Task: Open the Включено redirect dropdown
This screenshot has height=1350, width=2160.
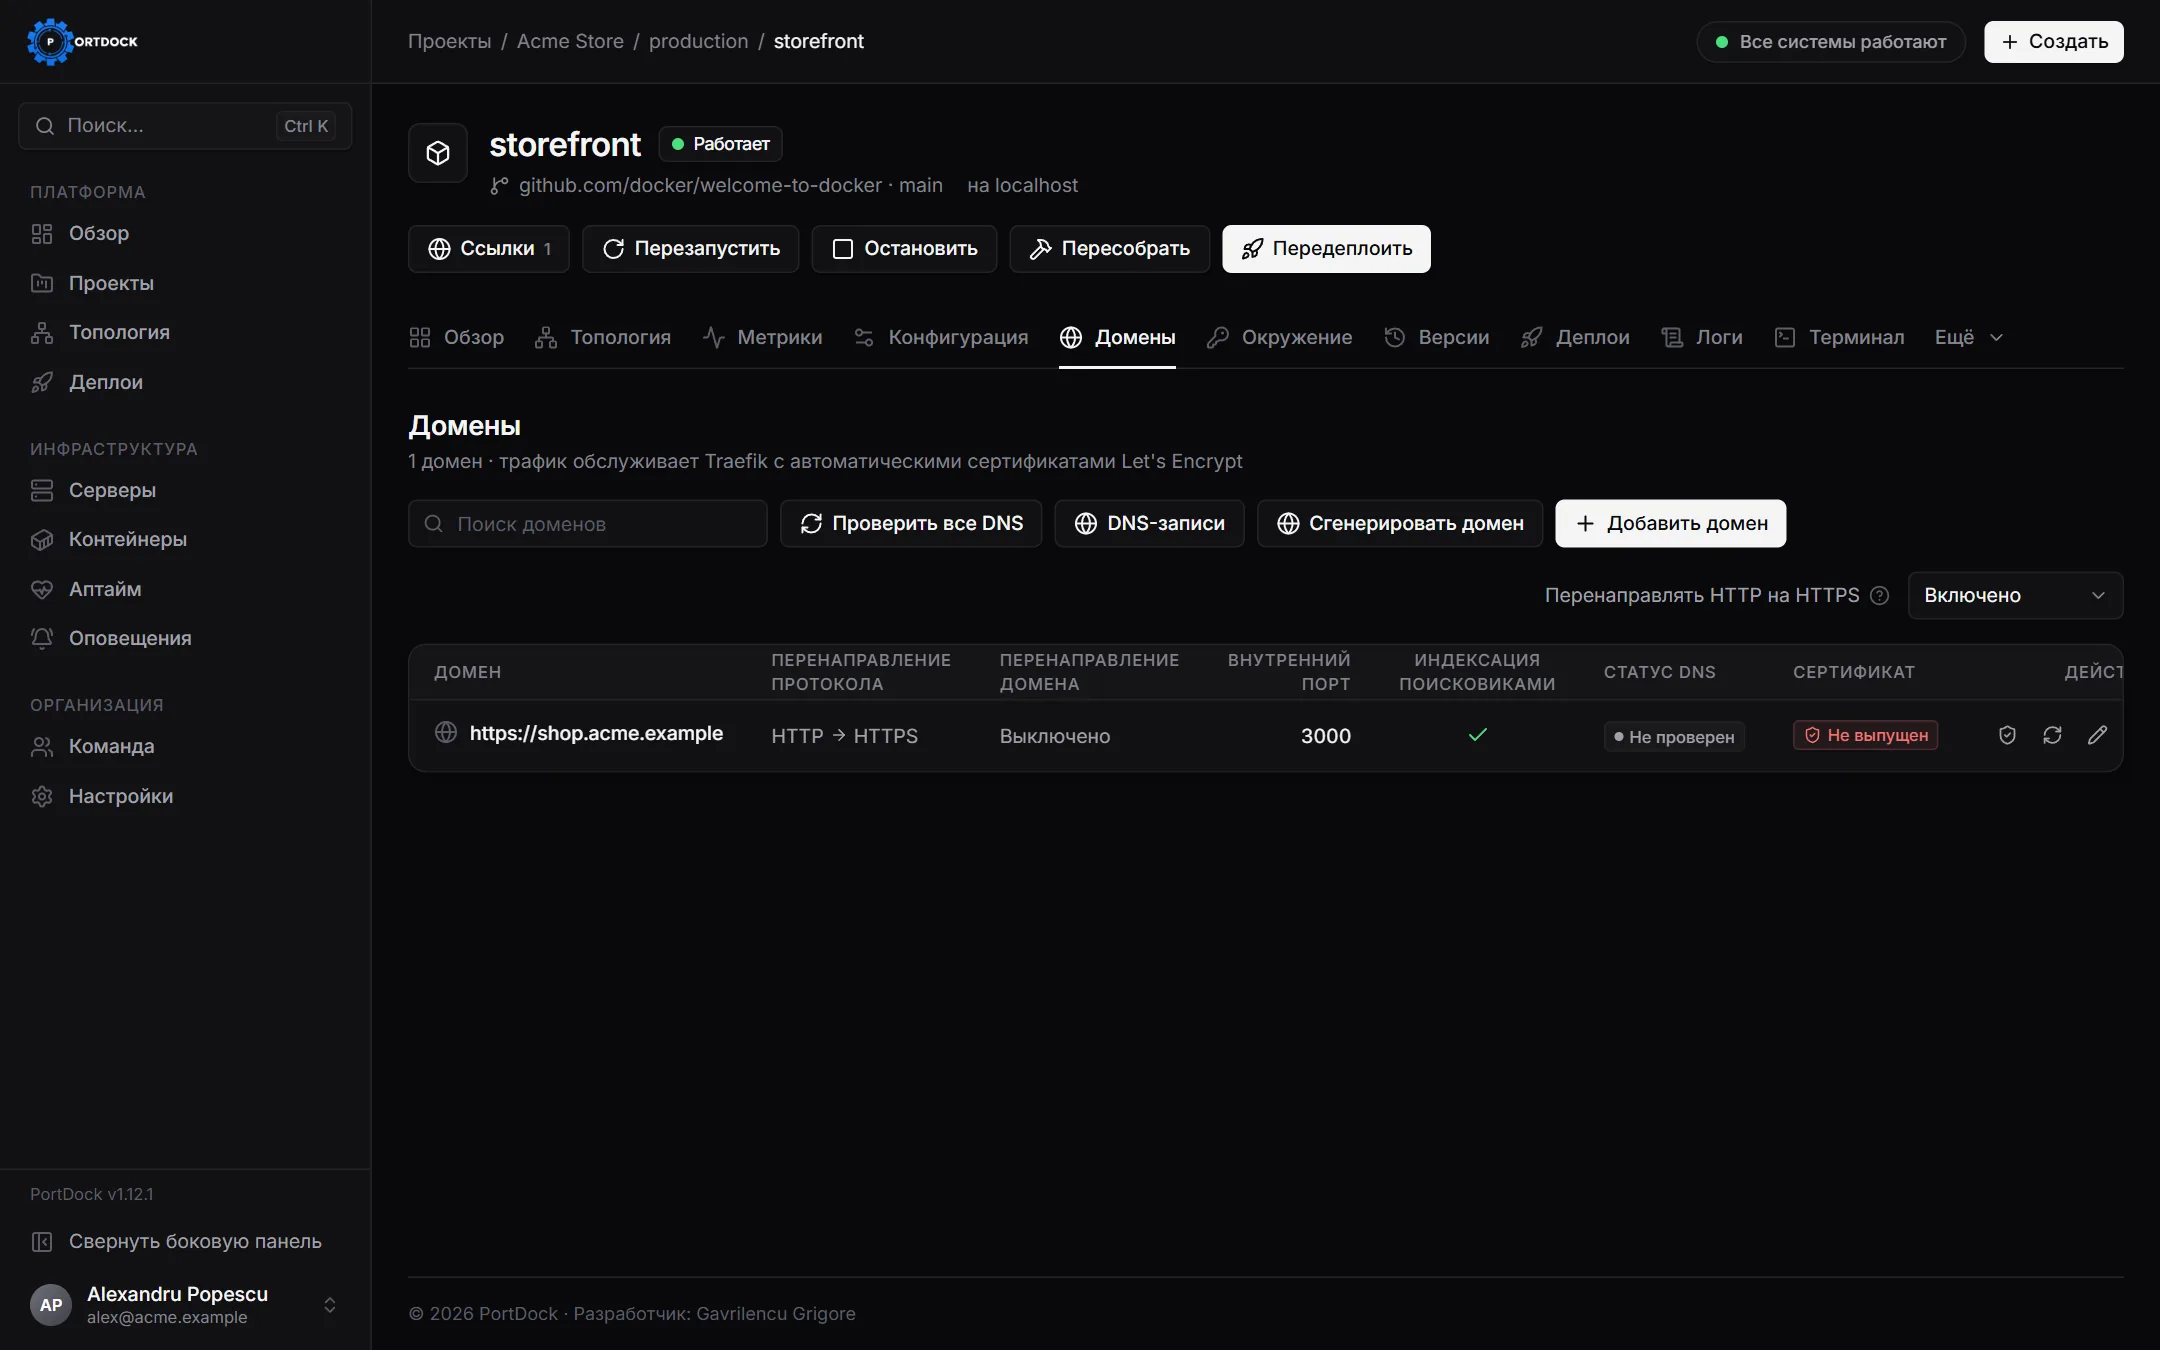Action: (2015, 595)
